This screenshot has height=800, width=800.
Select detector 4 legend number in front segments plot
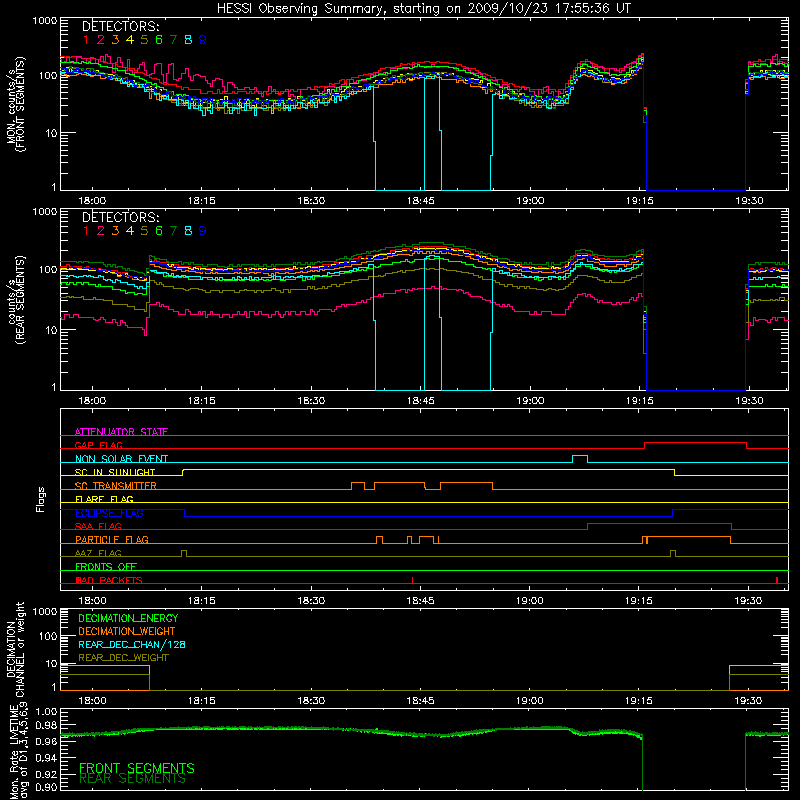(130, 40)
